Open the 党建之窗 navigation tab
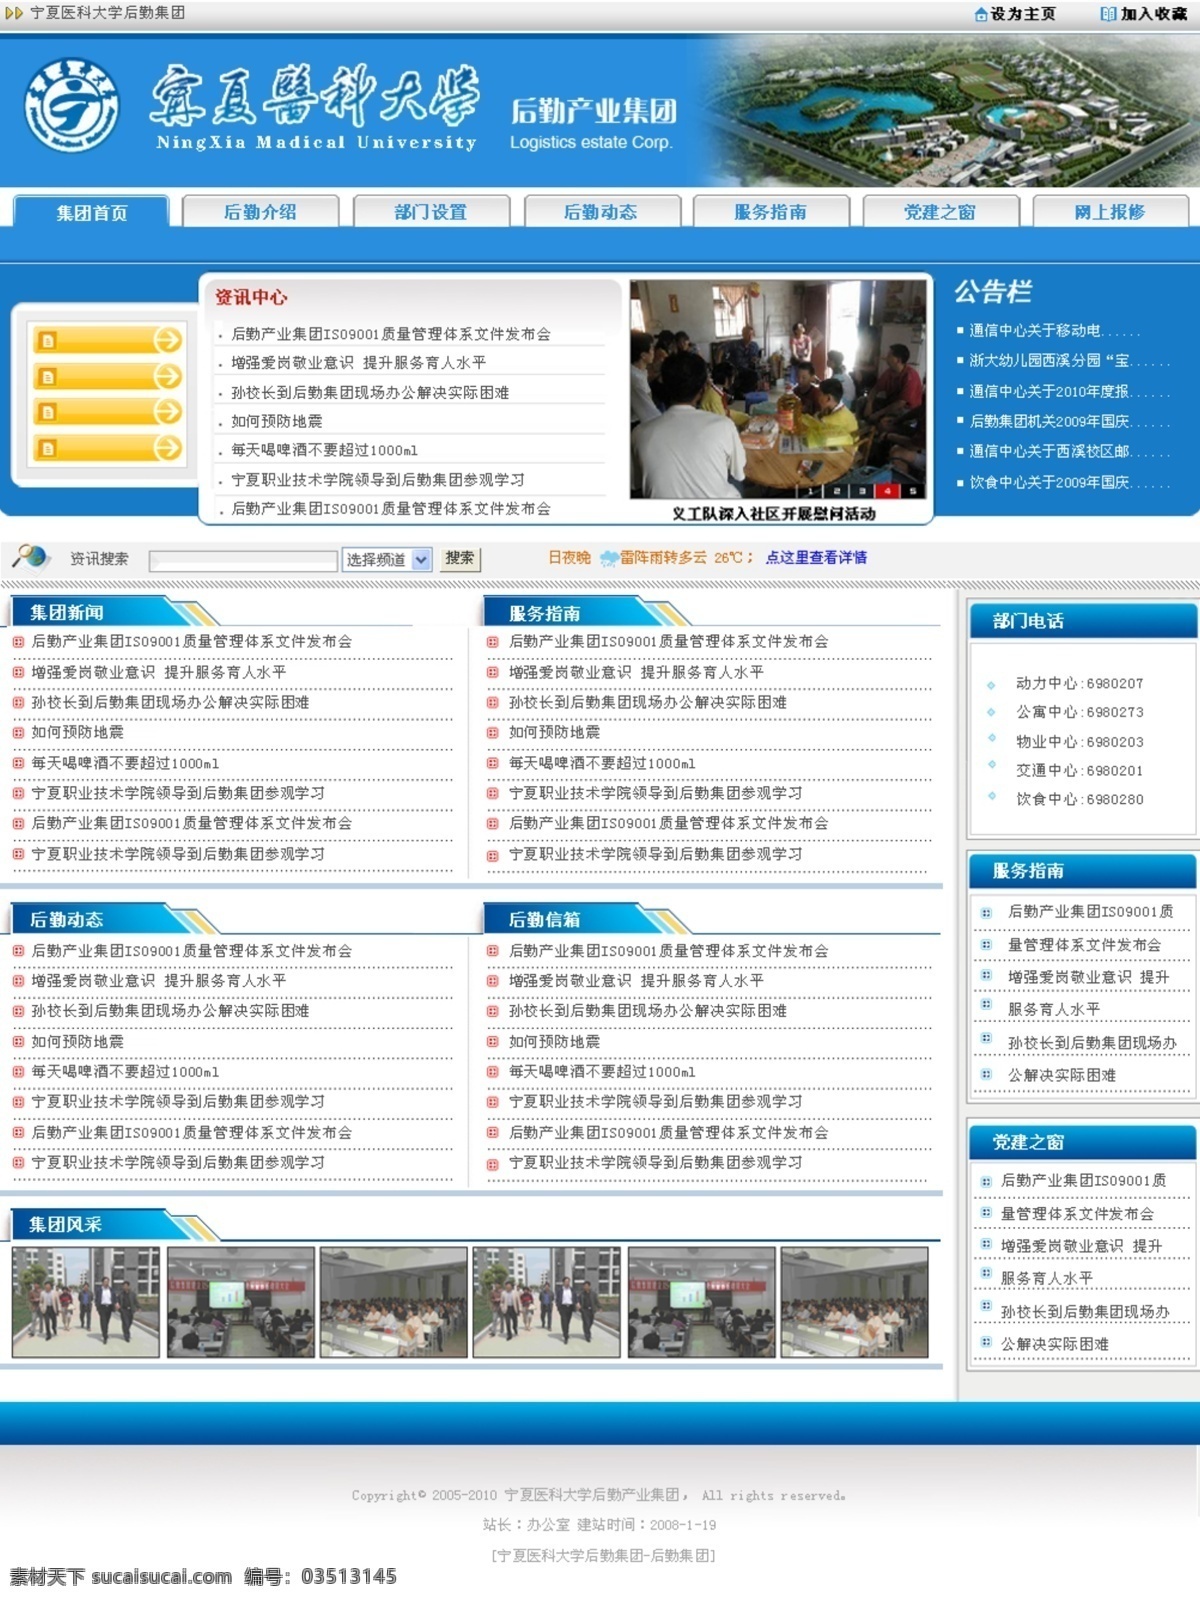This screenshot has width=1200, height=1600. click(x=940, y=212)
